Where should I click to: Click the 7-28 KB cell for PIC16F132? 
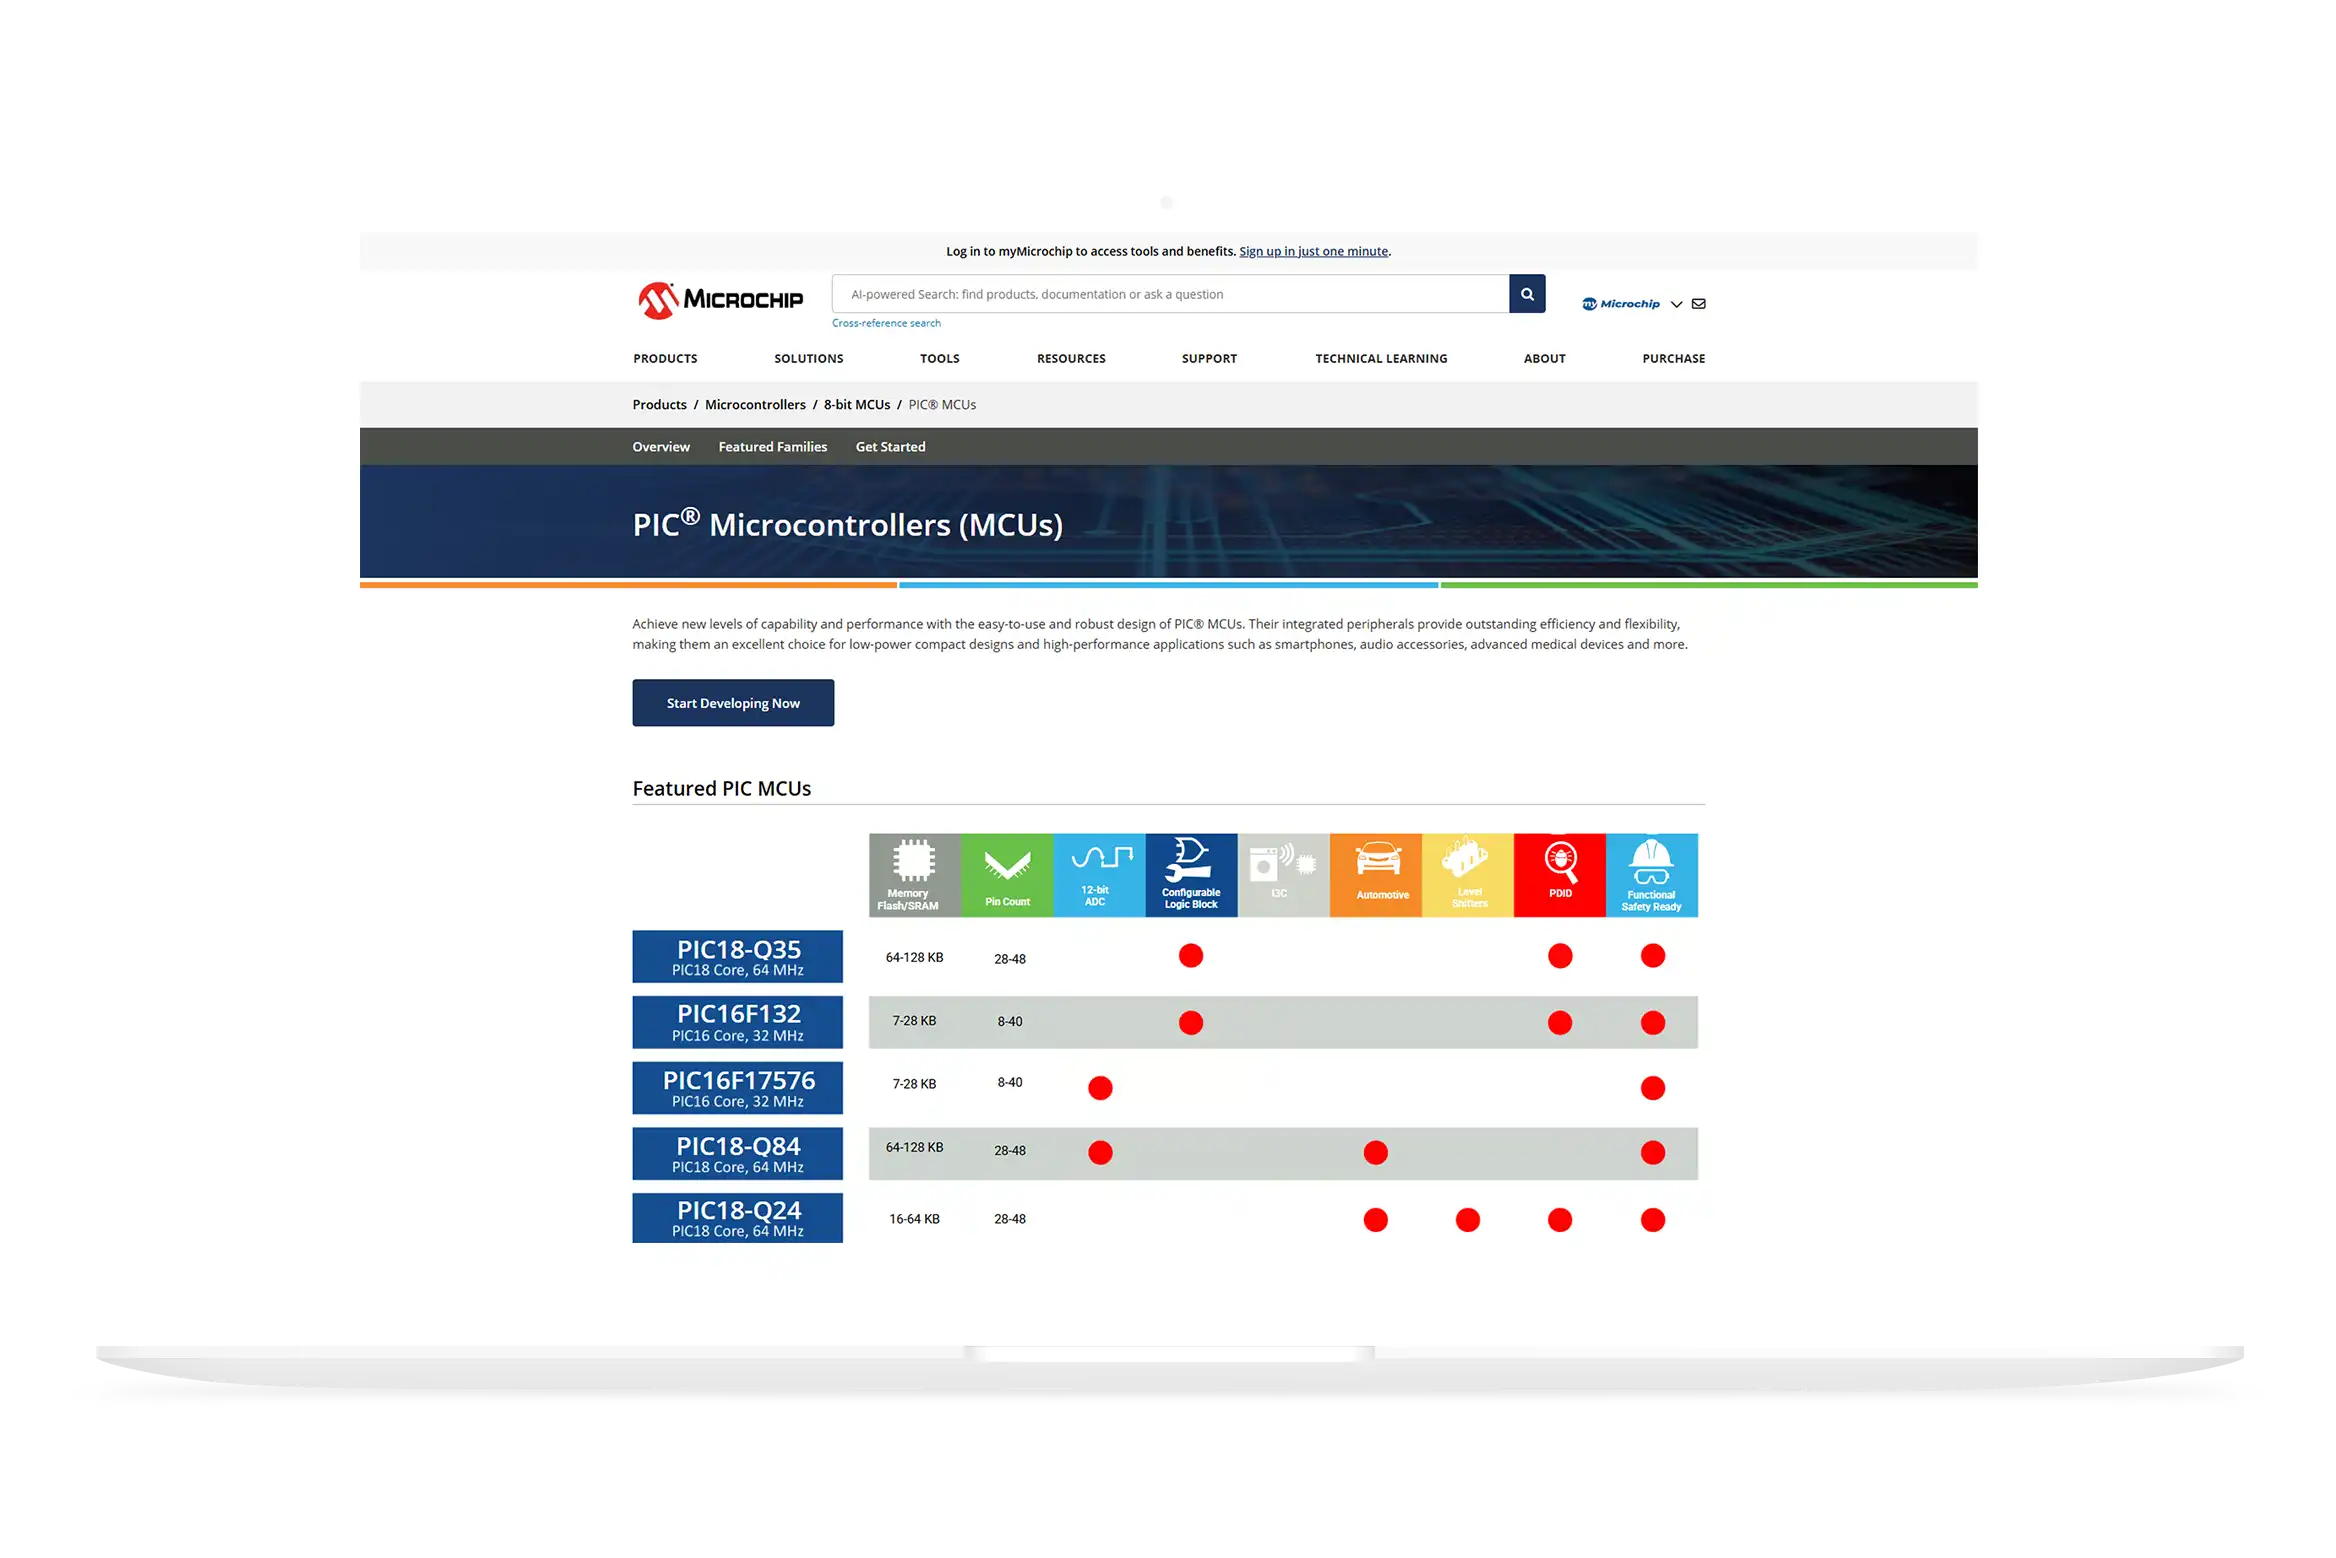914,1021
